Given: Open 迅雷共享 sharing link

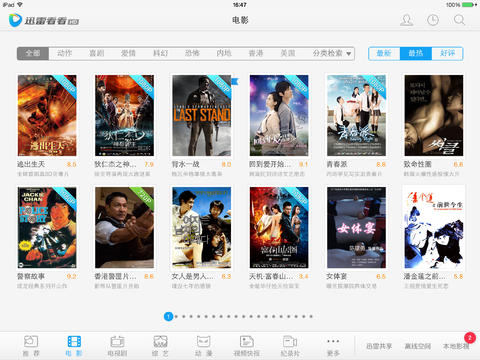Looking at the screenshot, I should tap(379, 346).
